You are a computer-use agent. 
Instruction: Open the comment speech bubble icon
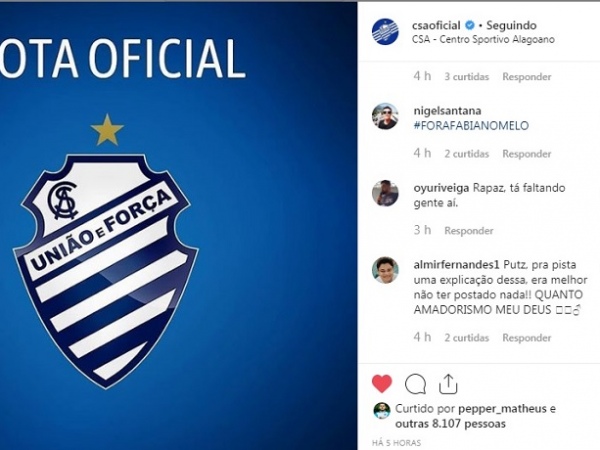[415, 384]
